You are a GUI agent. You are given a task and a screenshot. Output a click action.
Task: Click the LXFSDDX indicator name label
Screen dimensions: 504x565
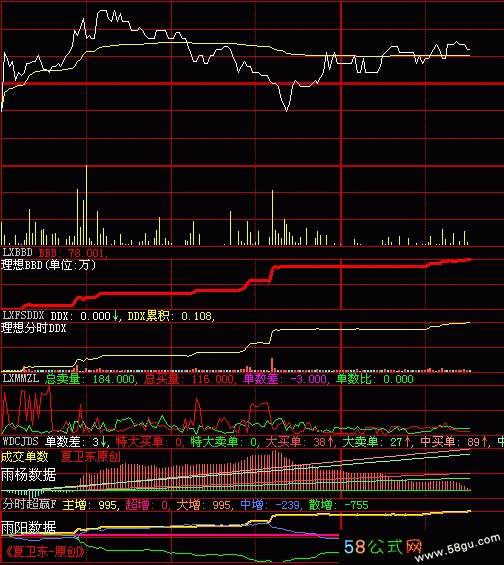coord(23,316)
